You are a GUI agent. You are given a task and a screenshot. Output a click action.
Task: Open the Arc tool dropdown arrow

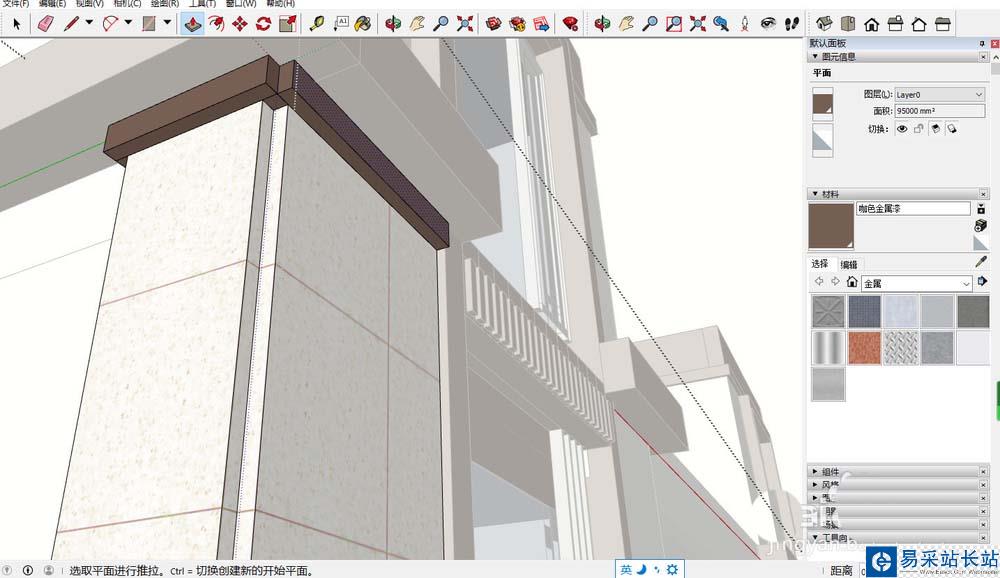coord(128,23)
